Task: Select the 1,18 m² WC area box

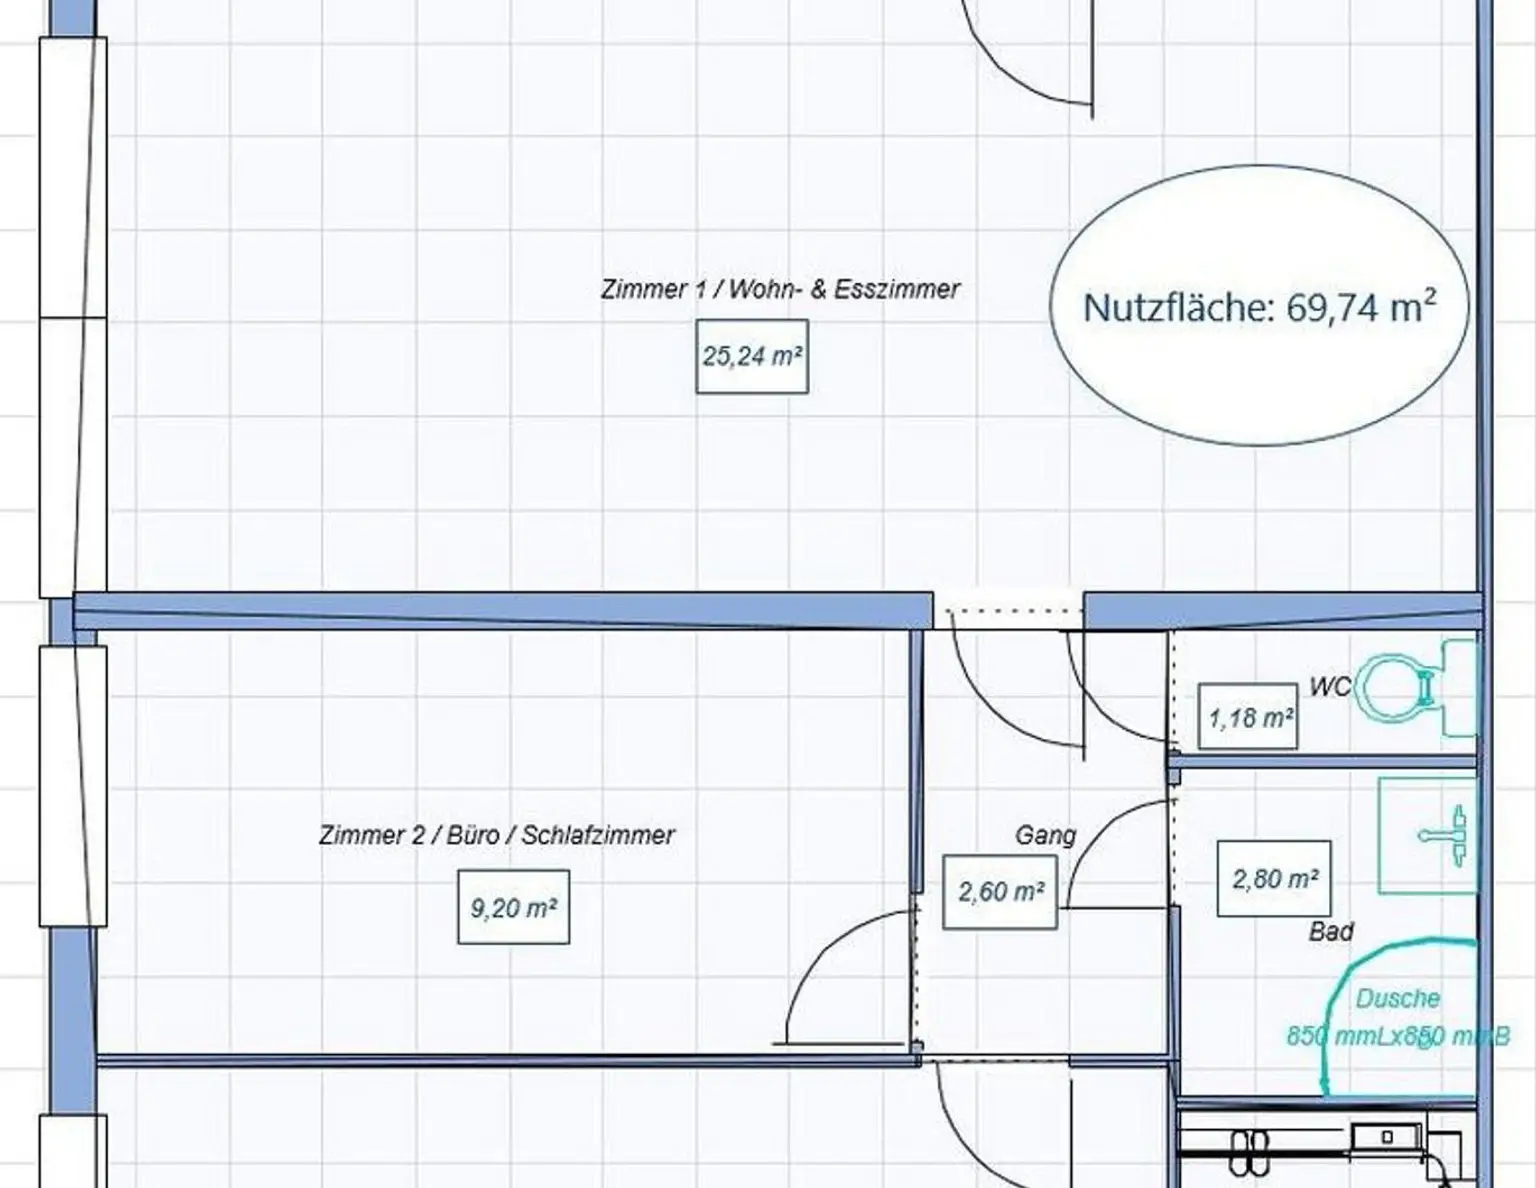Action: click(x=1248, y=717)
